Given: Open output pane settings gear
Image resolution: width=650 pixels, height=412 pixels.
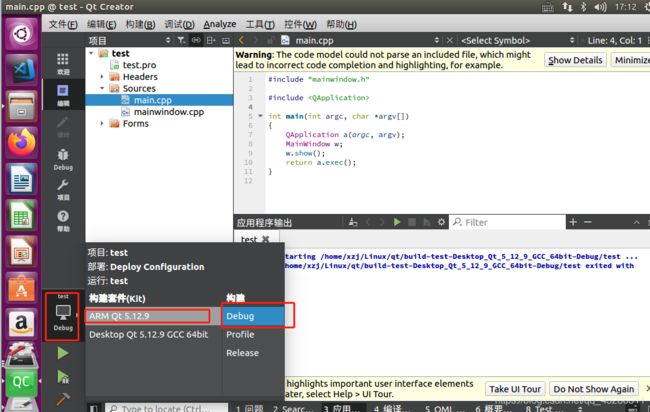Looking at the screenshot, I should click(x=441, y=222).
